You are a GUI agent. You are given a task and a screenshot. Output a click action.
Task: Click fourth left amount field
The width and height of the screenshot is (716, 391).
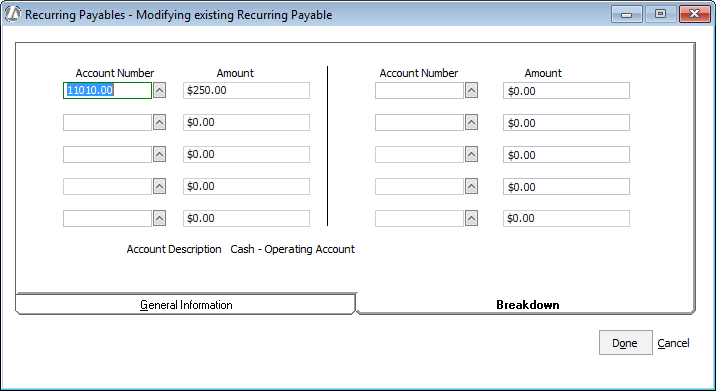click(247, 186)
